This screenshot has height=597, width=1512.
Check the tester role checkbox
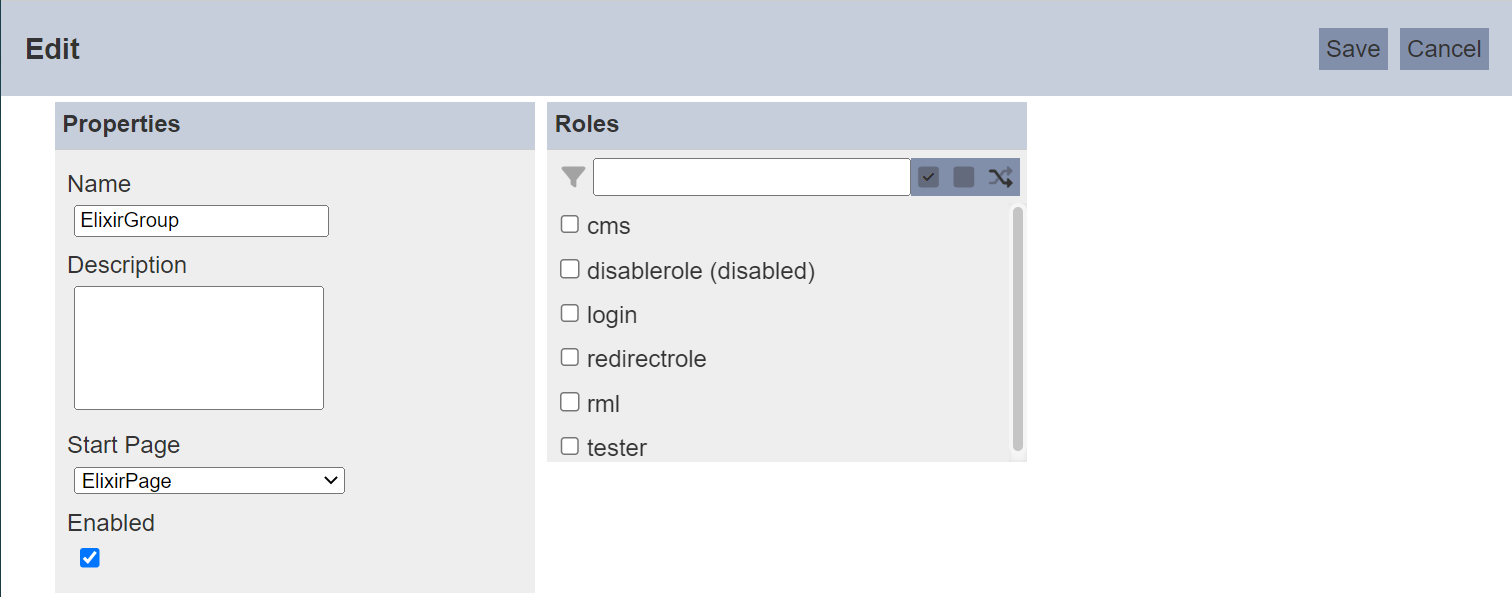(x=570, y=446)
